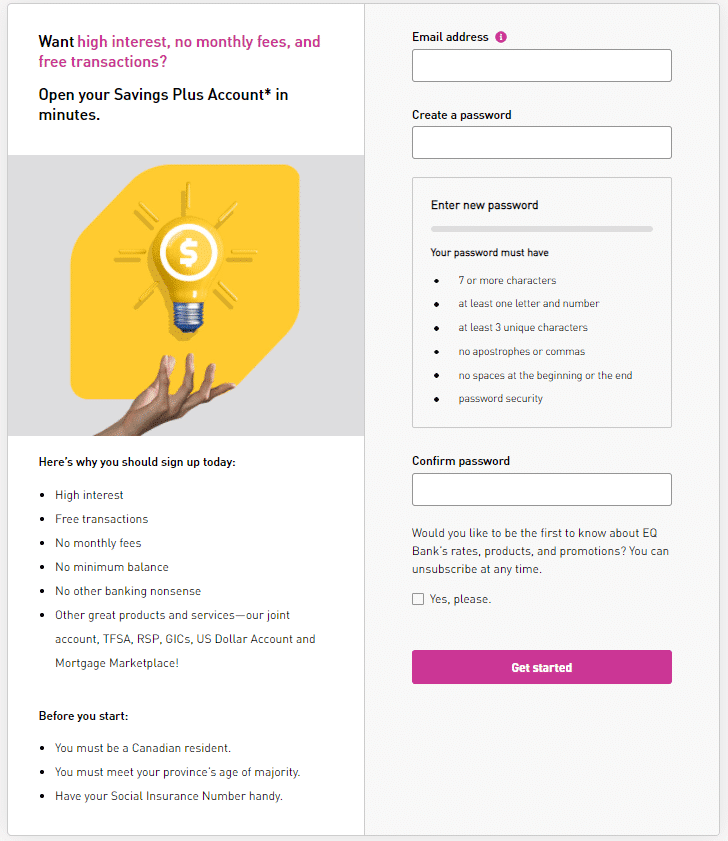Check the 'Yes, please.' checkbox
The height and width of the screenshot is (841, 728).
click(418, 599)
